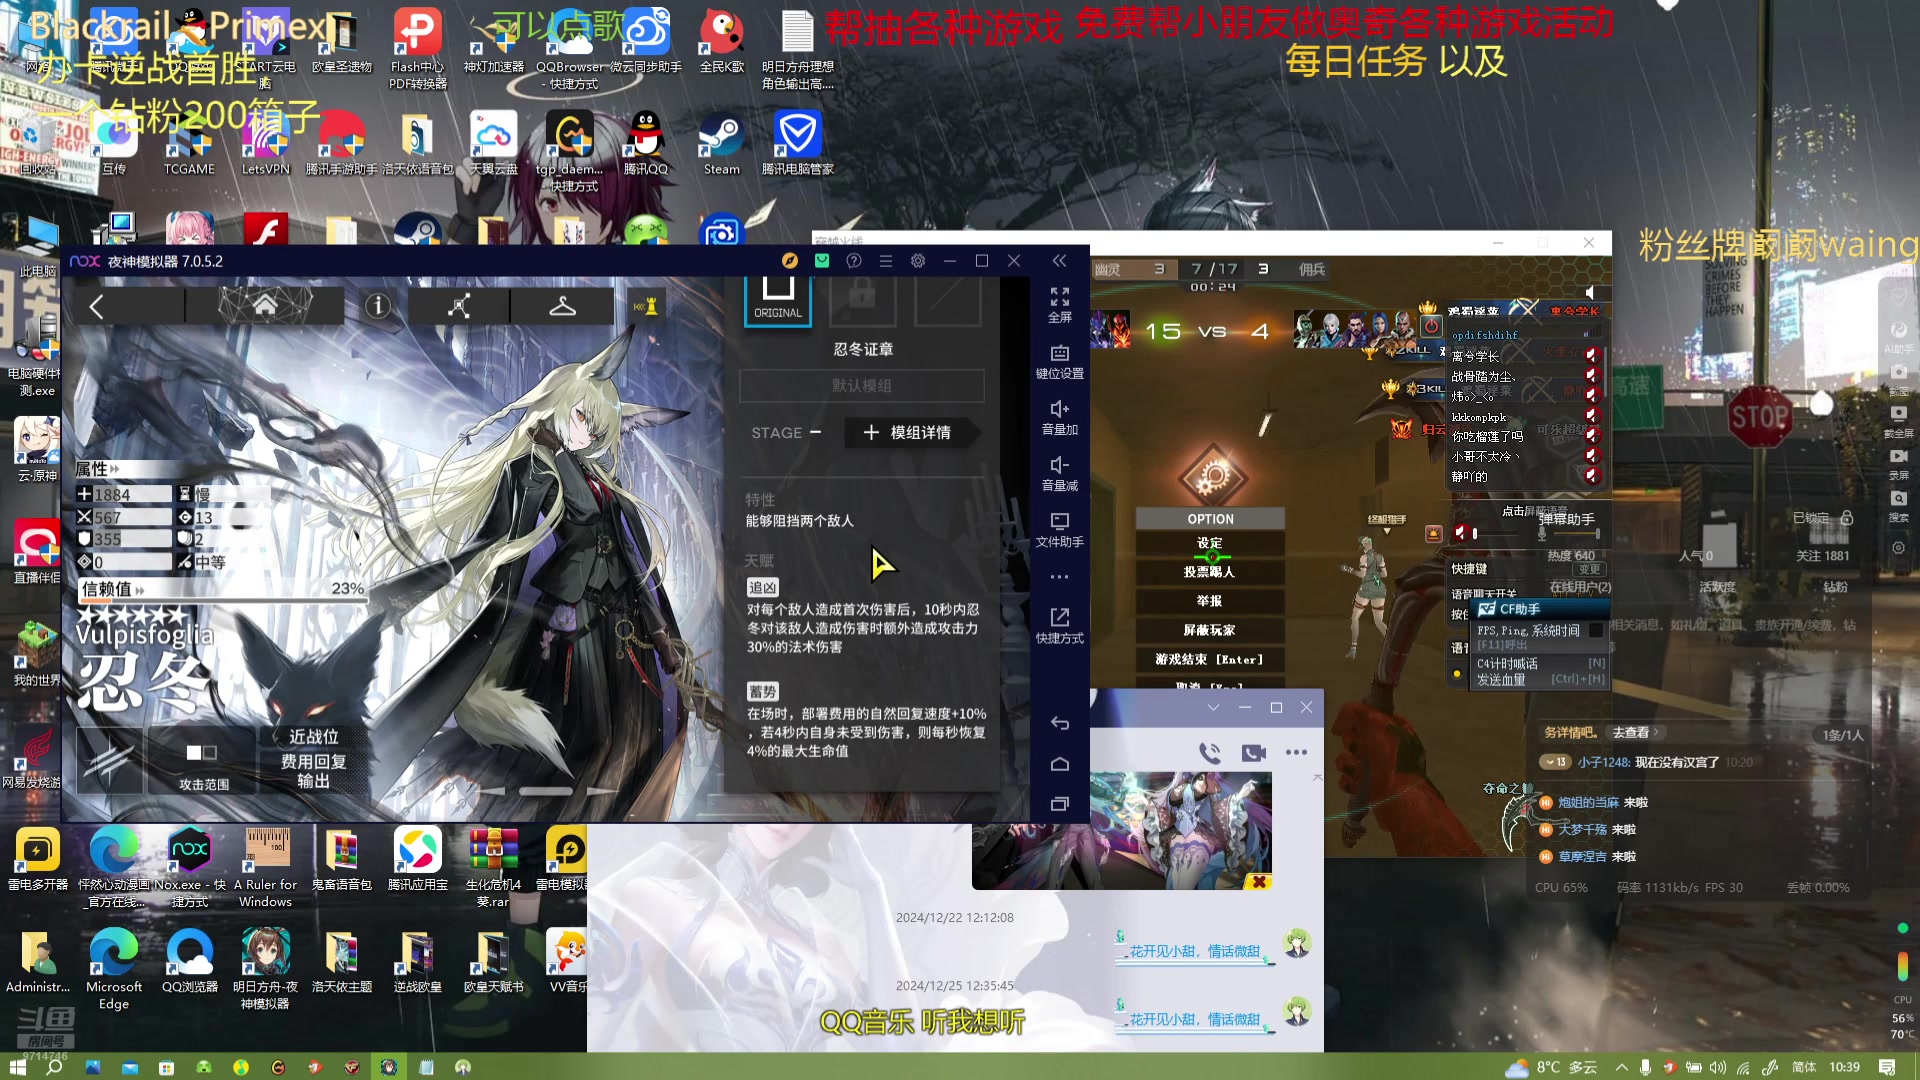Open more options (…) in QQ chat
Viewport: 1920px width, 1080px height.
click(1296, 752)
